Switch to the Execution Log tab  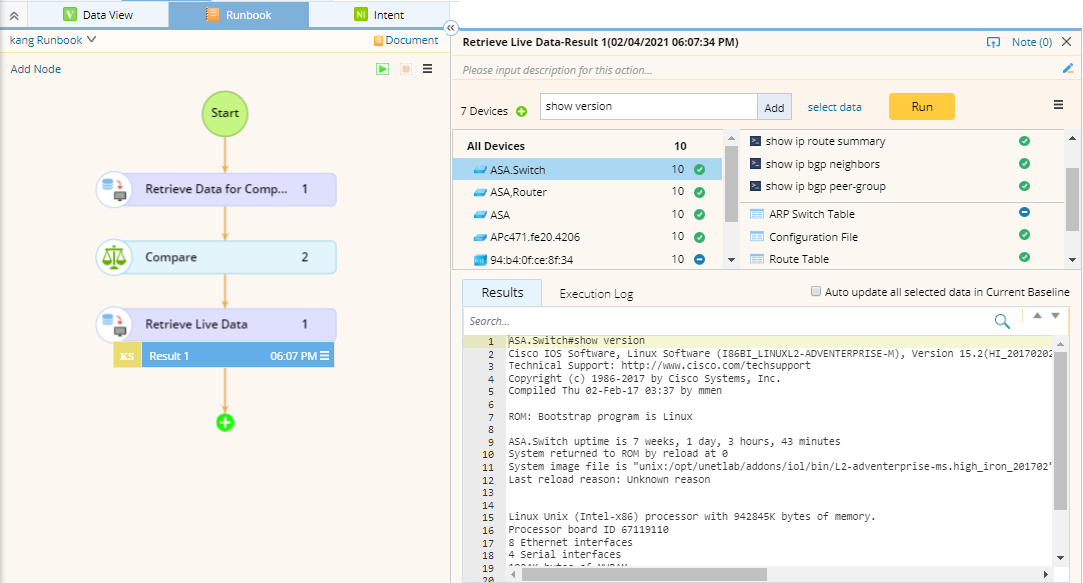[596, 293]
